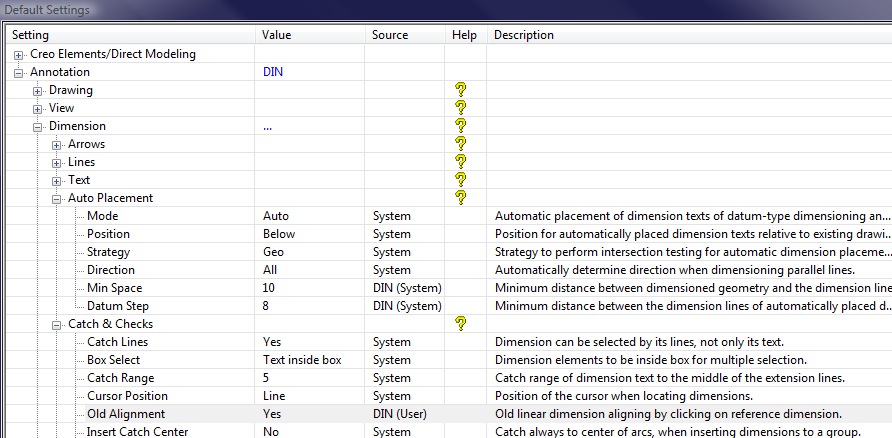This screenshot has width=892, height=438.
Task: Expand the Arrows settings group
Action: click(x=57, y=144)
